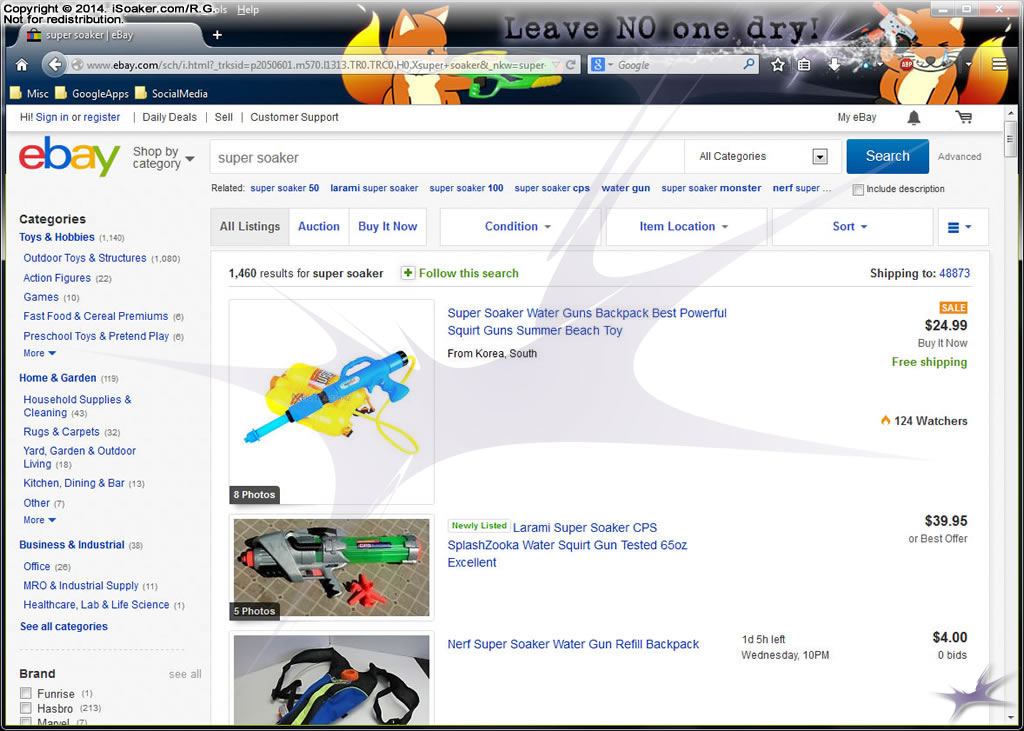This screenshot has height=731, width=1024.
Task: Open the GoogleApps bookmarks folder
Action: tap(92, 93)
